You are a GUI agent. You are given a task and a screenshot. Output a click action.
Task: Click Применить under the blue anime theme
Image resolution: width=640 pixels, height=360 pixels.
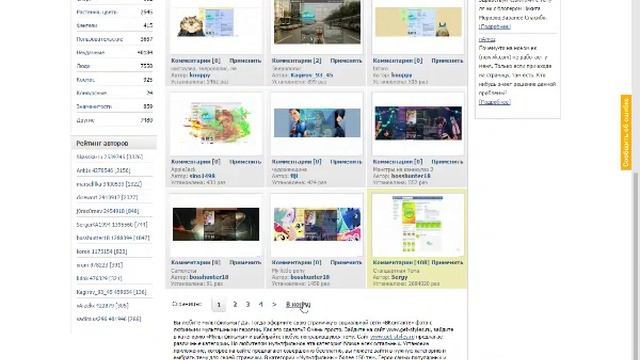(x=346, y=162)
